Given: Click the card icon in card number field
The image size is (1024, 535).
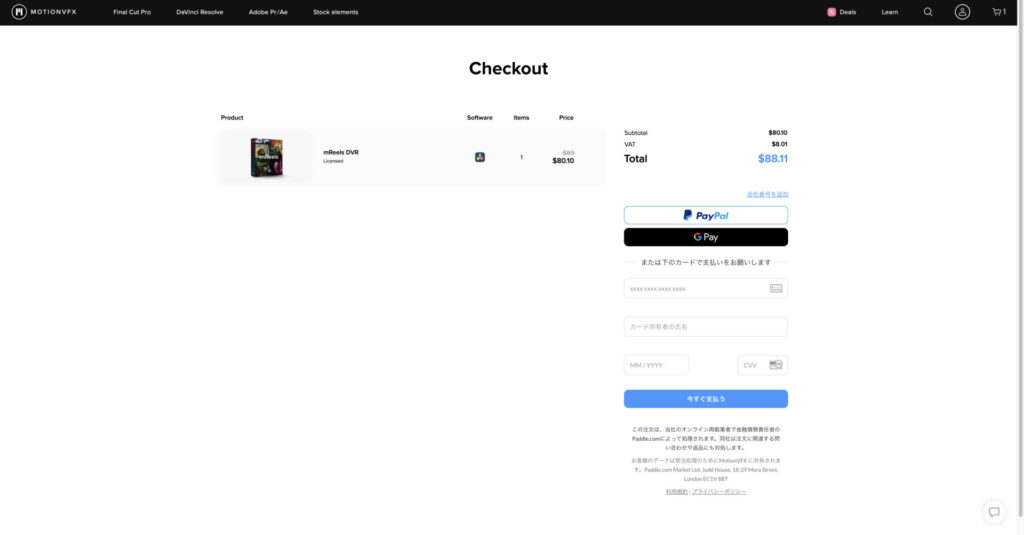Looking at the screenshot, I should 776,288.
